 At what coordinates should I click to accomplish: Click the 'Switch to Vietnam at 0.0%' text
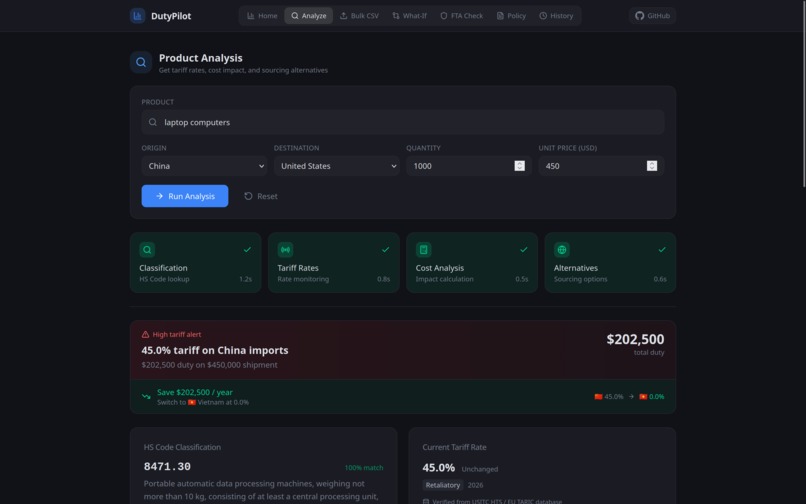point(203,402)
